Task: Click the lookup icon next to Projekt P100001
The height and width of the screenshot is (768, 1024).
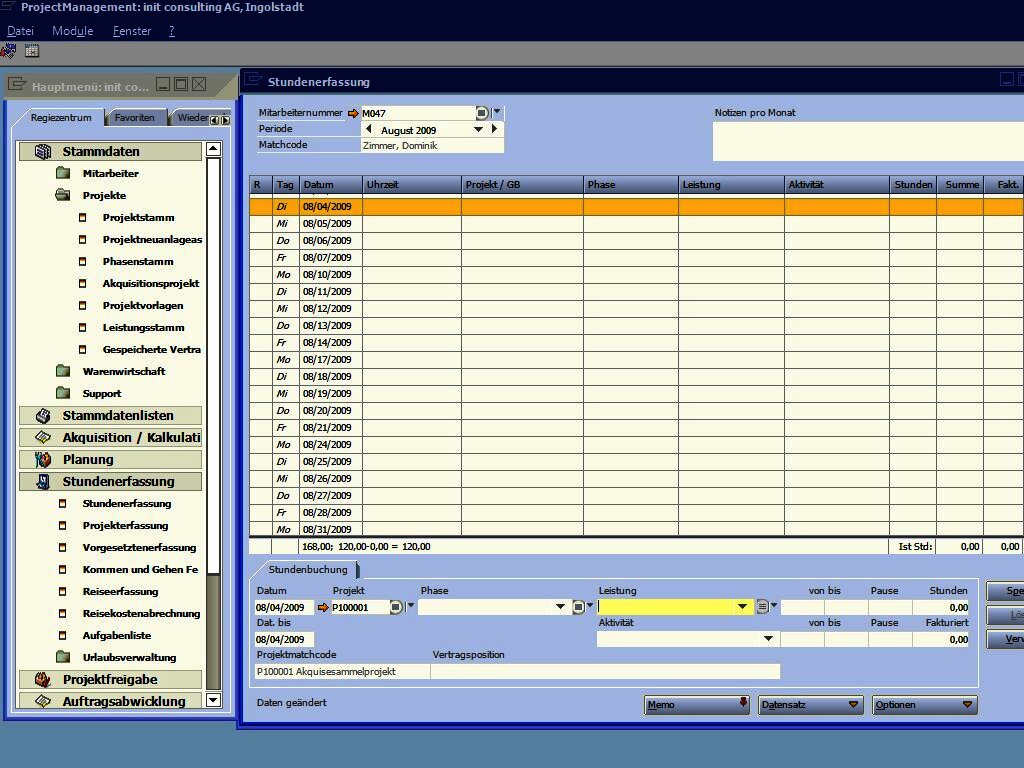Action: (x=396, y=607)
